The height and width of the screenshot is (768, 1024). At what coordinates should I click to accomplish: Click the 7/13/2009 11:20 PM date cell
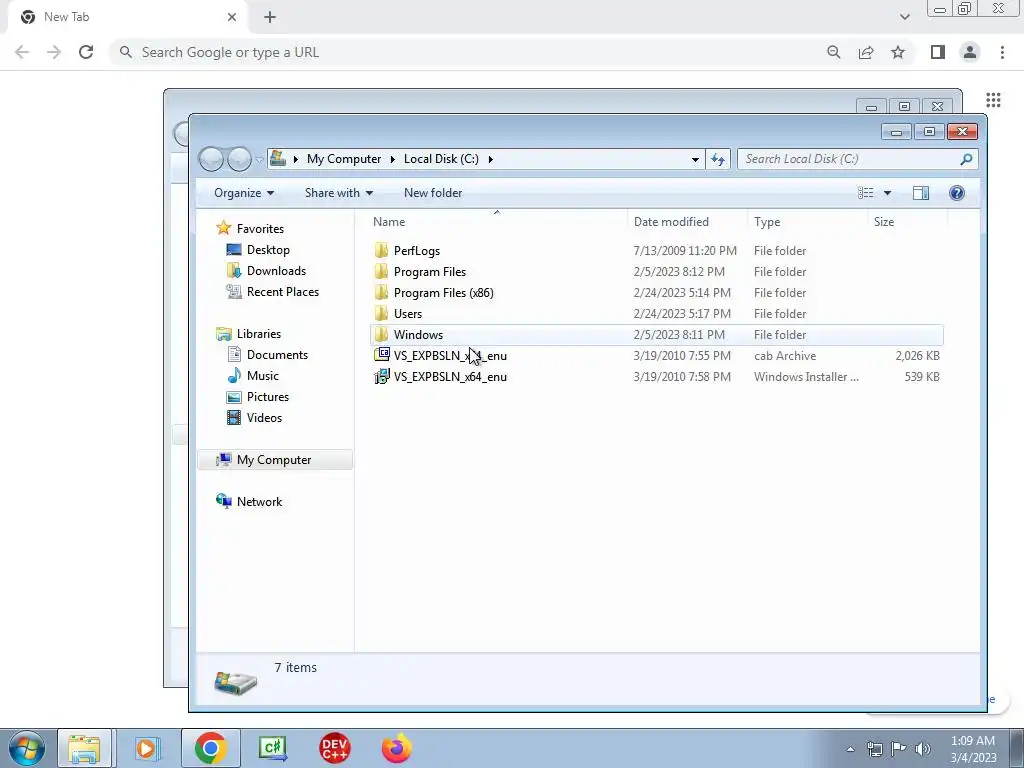(685, 251)
